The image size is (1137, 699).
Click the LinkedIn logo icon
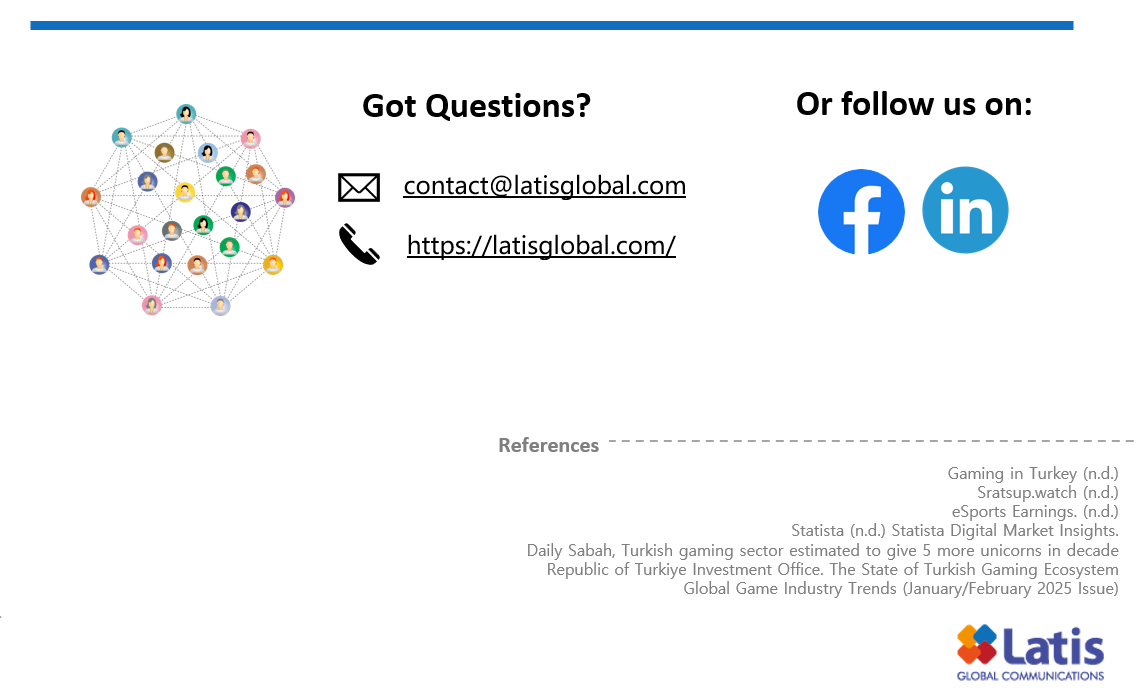[x=965, y=211]
